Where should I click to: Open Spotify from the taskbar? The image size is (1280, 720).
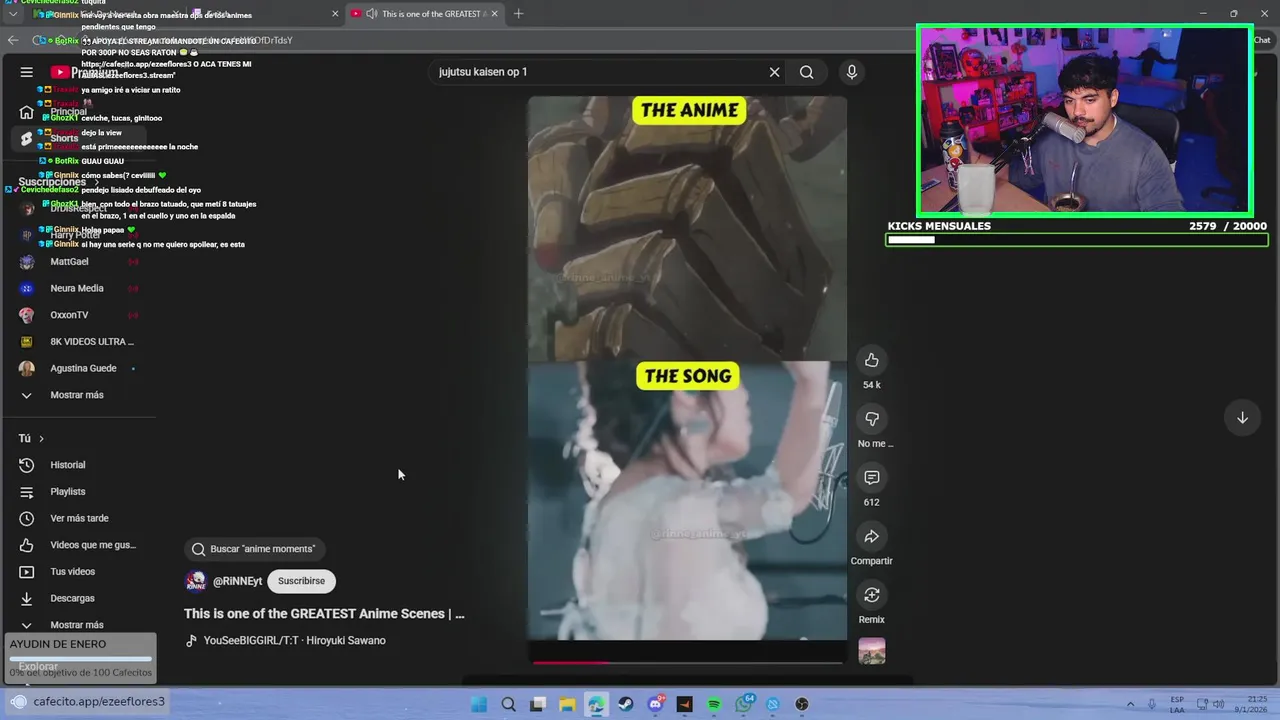(x=714, y=704)
